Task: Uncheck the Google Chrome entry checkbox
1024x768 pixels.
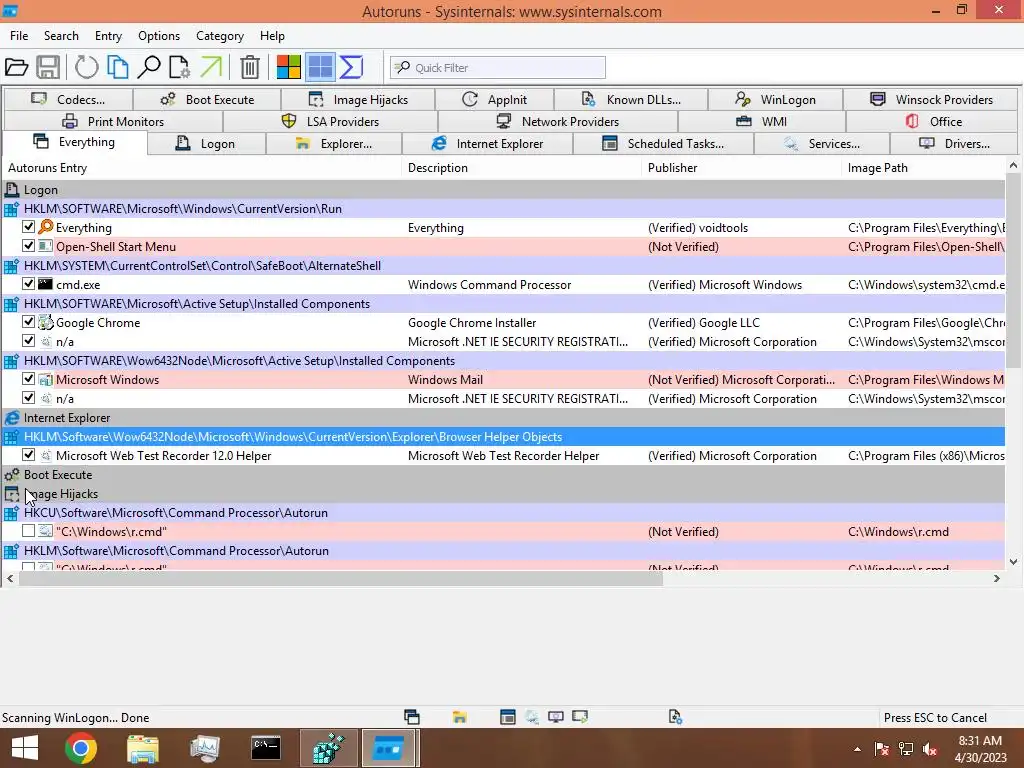Action: (28, 321)
